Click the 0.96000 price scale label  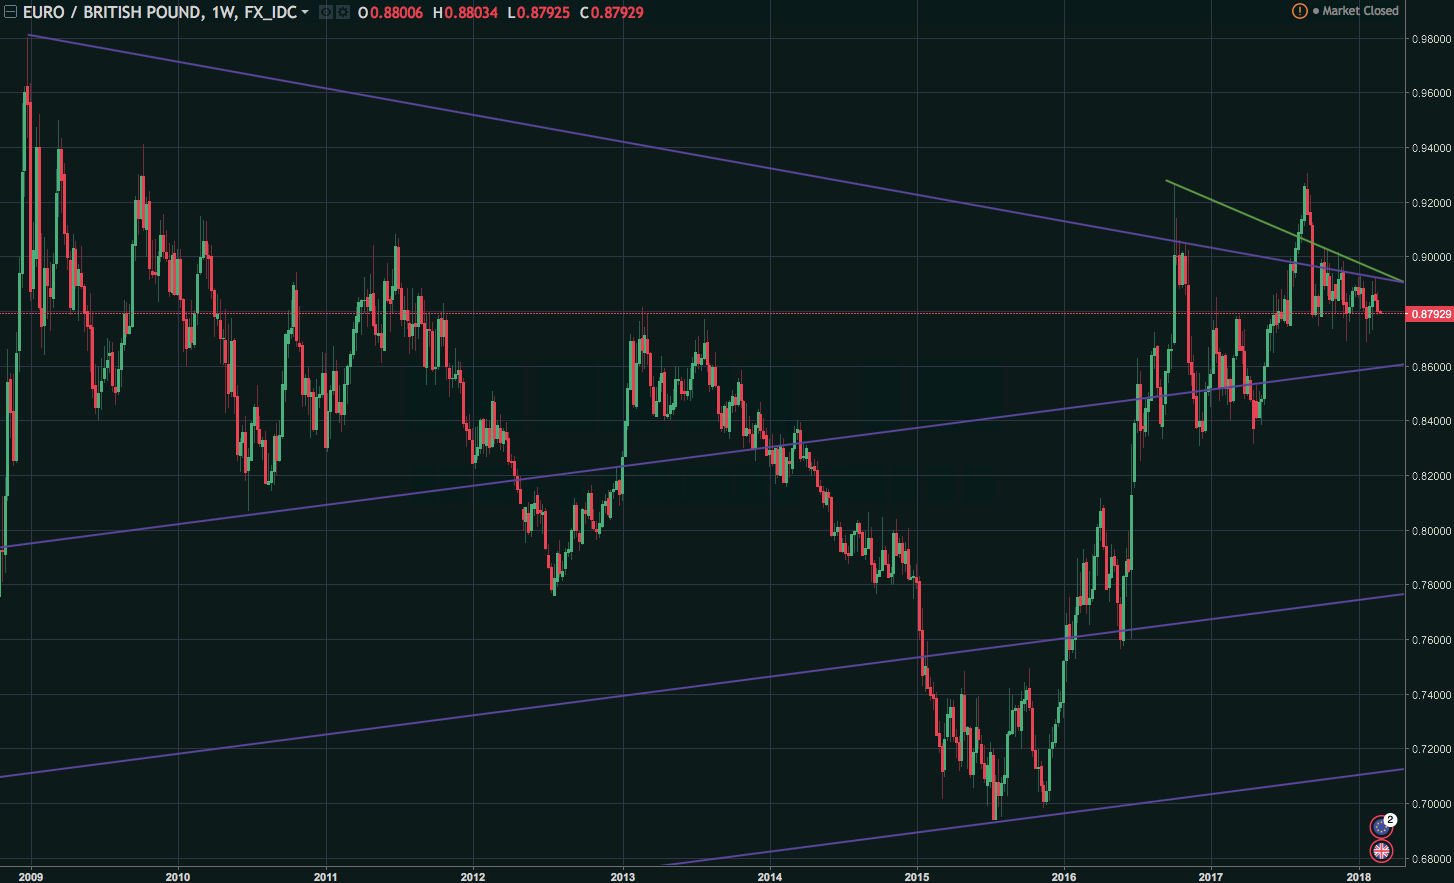(1431, 94)
